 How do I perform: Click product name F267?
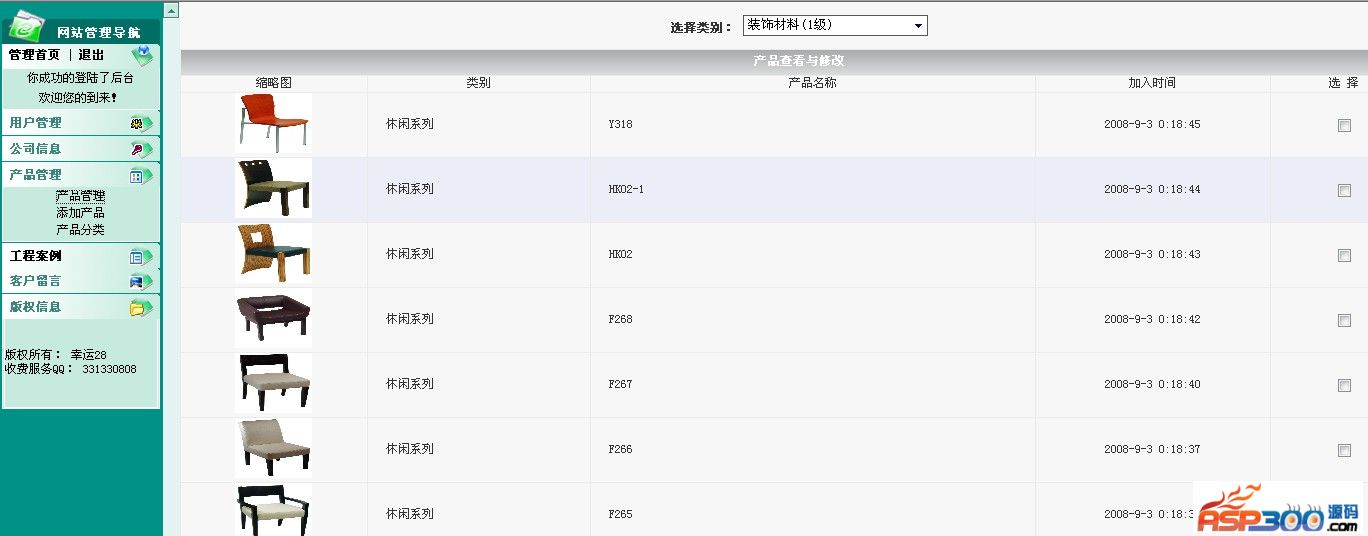[x=620, y=385]
